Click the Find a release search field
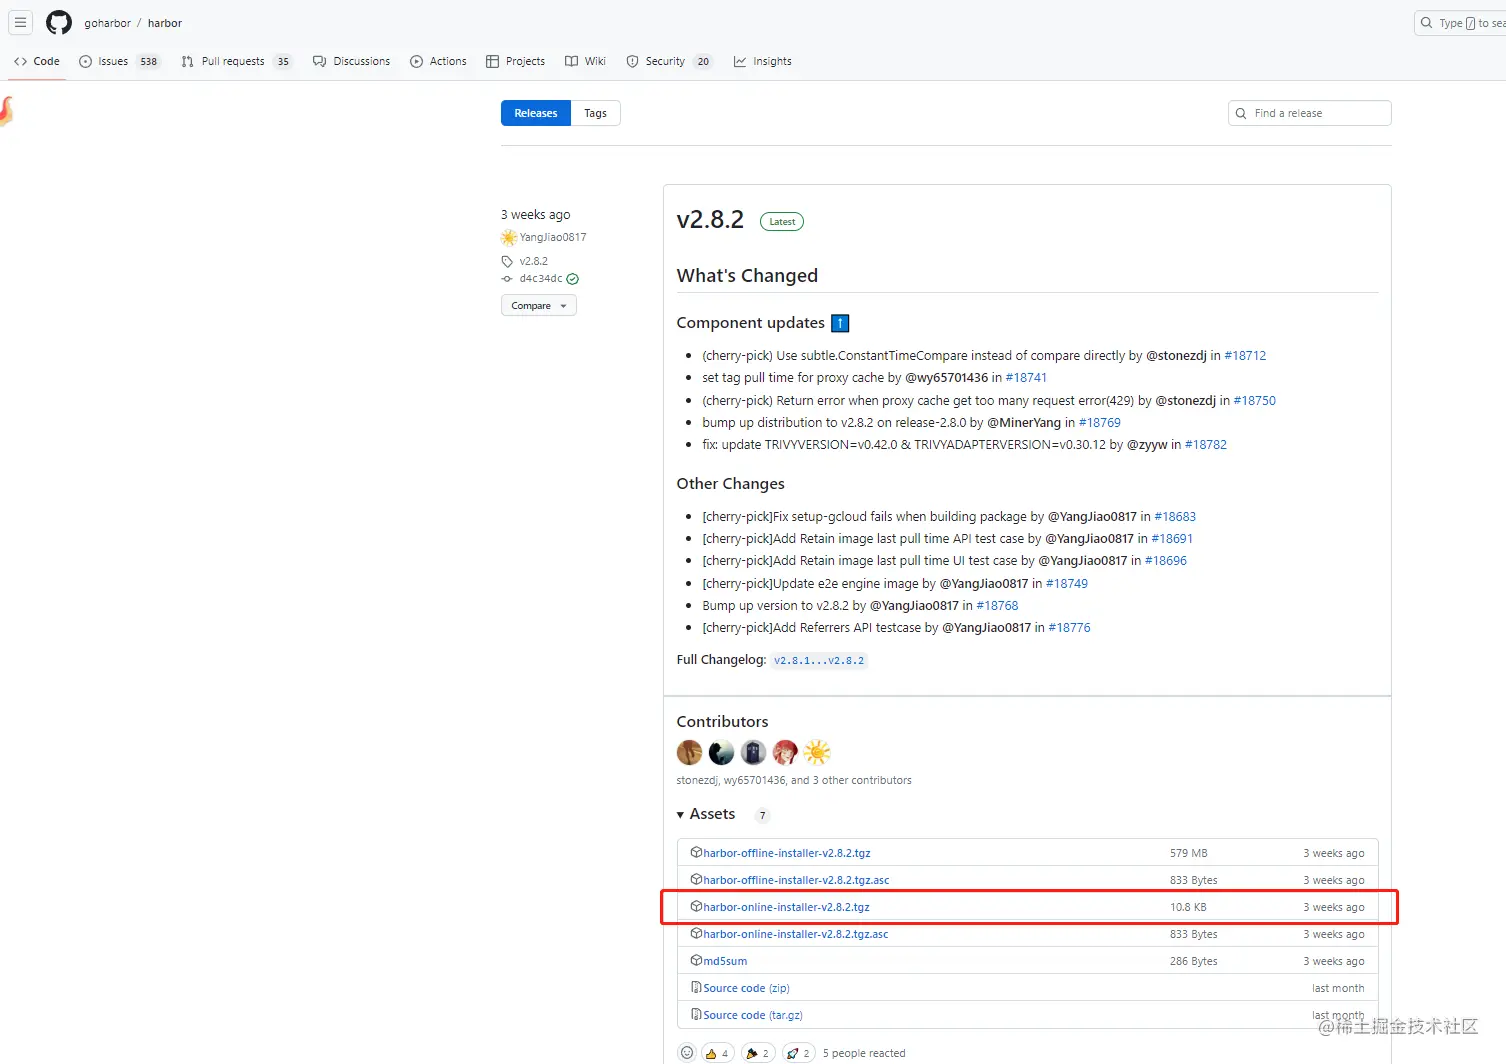Image resolution: width=1506 pixels, height=1064 pixels. (x=1310, y=113)
